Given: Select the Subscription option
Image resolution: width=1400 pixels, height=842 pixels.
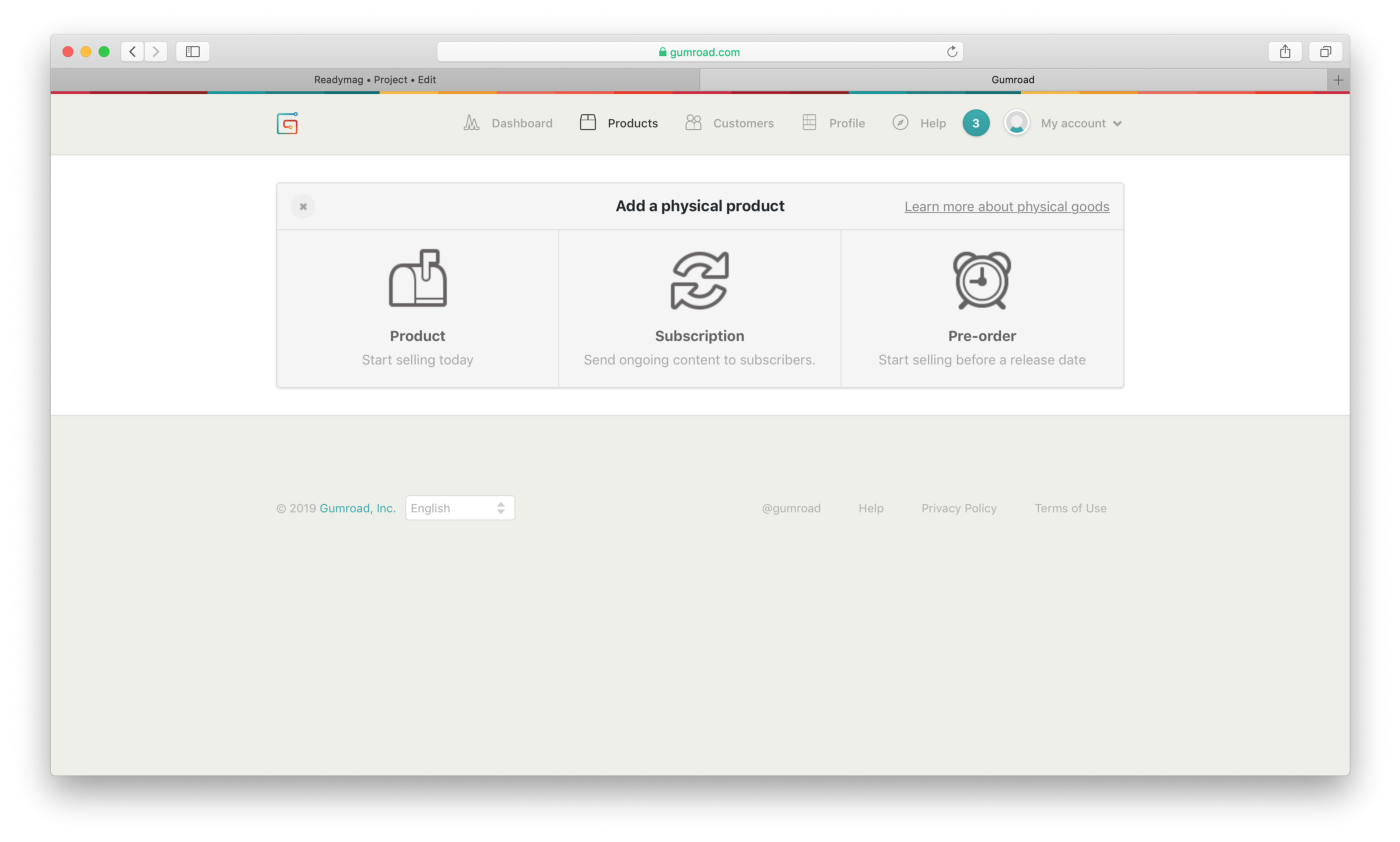Looking at the screenshot, I should [x=699, y=307].
